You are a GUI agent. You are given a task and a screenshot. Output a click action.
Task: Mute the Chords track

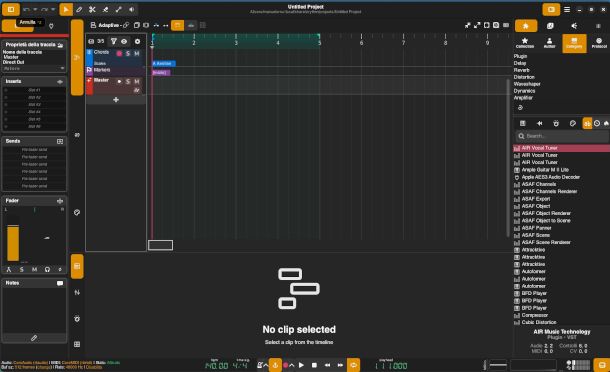pyautogui.click(x=137, y=53)
